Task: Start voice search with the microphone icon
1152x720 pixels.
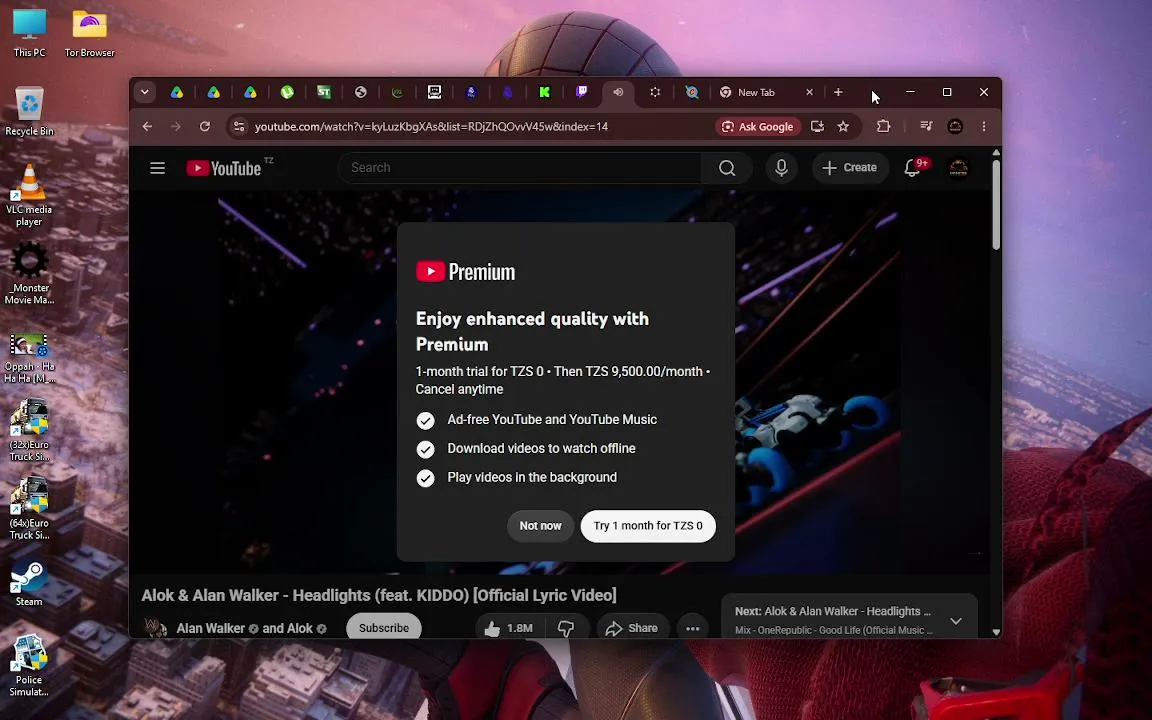Action: click(782, 168)
